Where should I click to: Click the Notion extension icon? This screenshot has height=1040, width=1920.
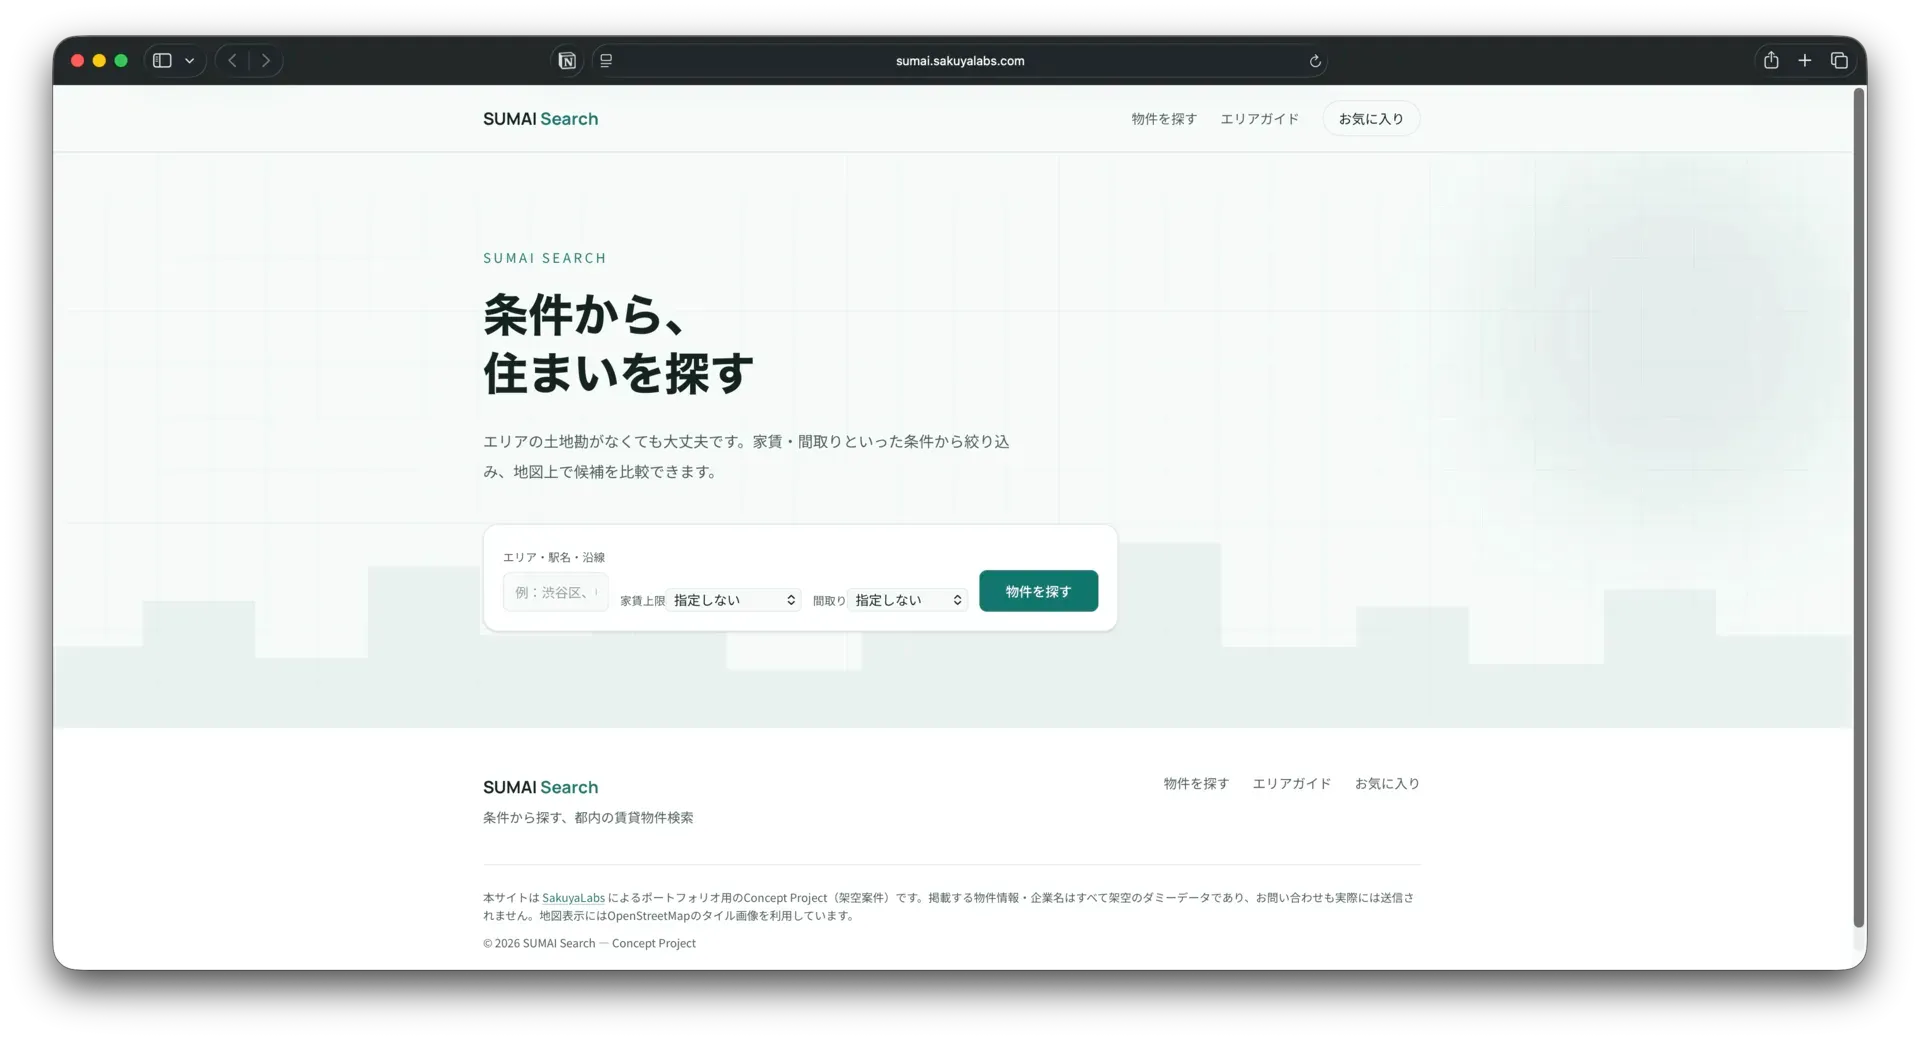[567, 61]
